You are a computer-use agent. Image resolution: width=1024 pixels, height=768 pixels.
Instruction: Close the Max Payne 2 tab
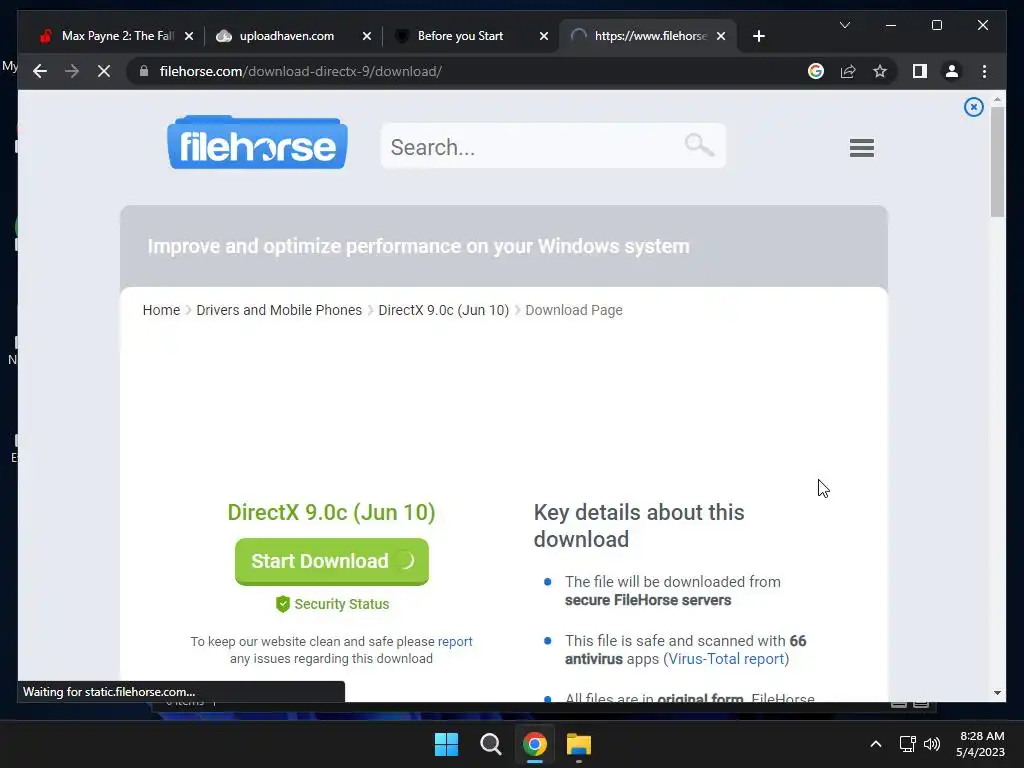click(189, 36)
